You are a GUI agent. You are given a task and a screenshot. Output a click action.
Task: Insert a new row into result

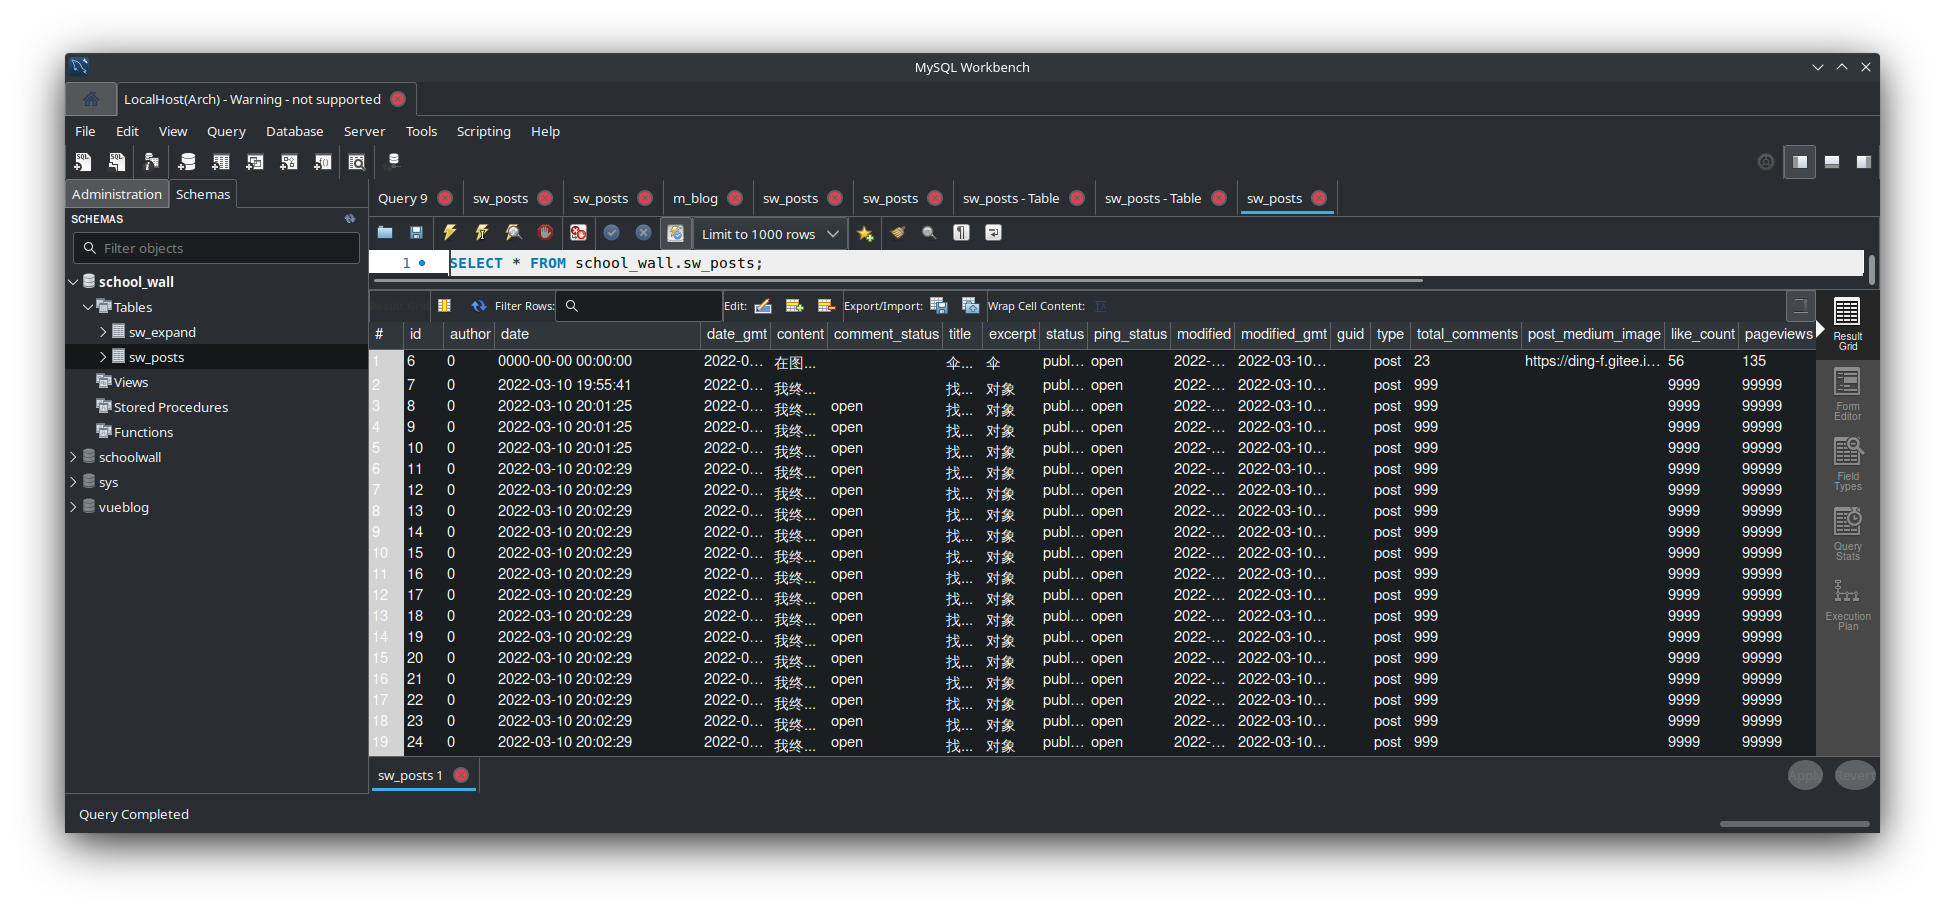(795, 306)
